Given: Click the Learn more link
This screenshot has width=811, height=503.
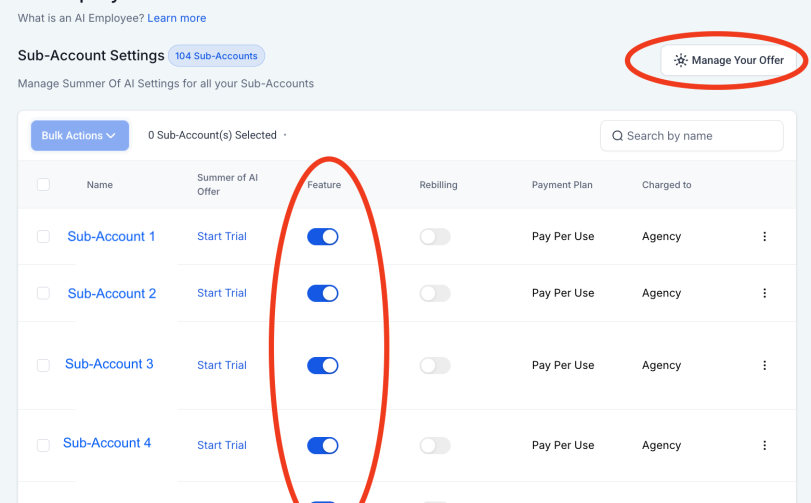Looking at the screenshot, I should coord(178,18).
